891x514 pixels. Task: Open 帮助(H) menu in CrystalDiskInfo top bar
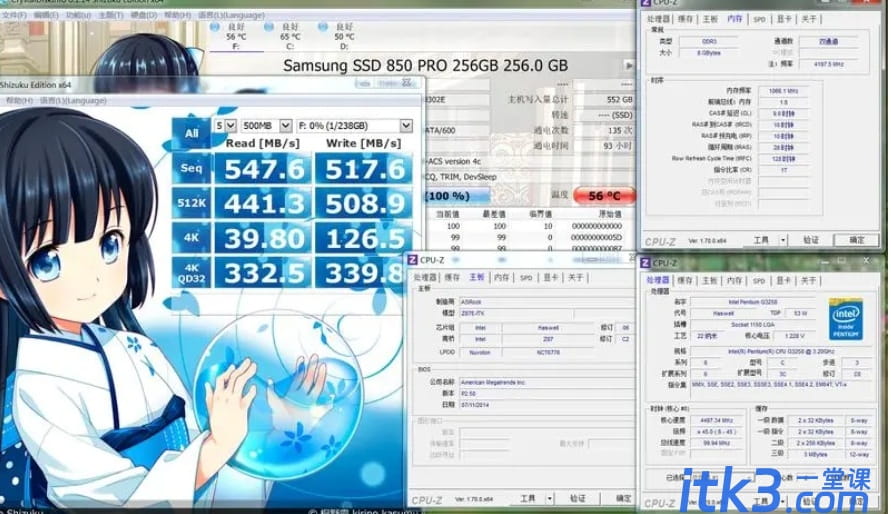point(177,15)
